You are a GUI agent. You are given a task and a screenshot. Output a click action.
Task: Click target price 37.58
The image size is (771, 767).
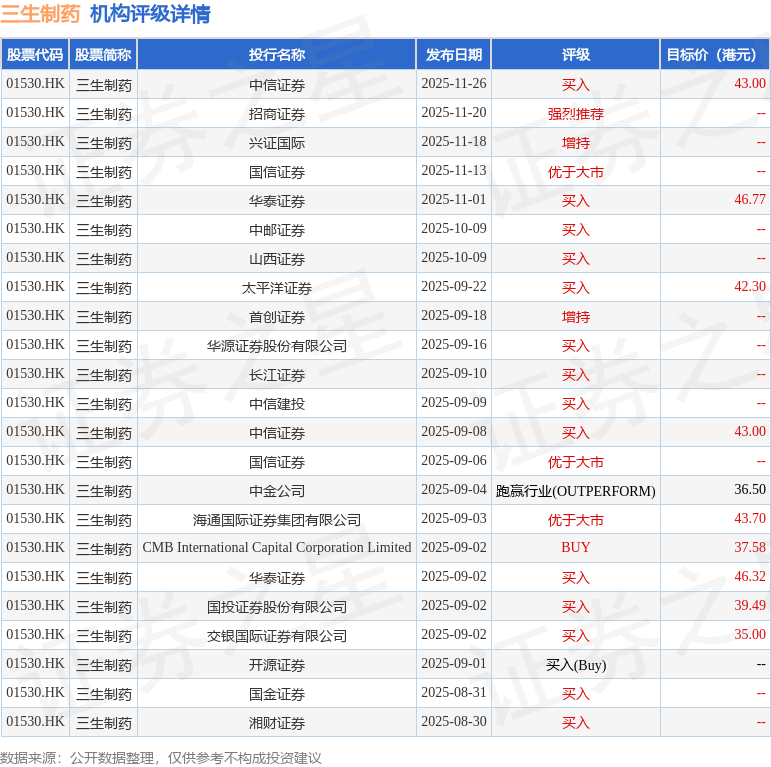pyautogui.click(x=750, y=548)
